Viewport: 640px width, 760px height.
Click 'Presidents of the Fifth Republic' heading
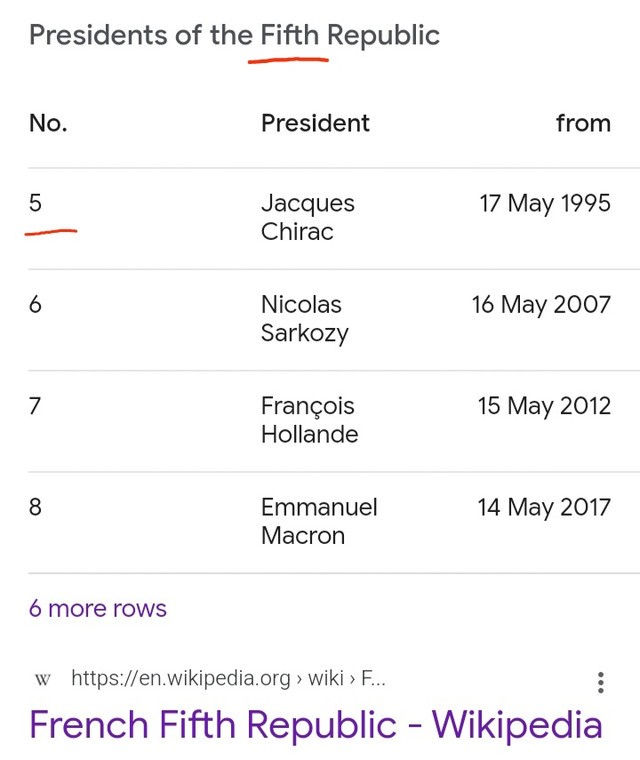234,35
